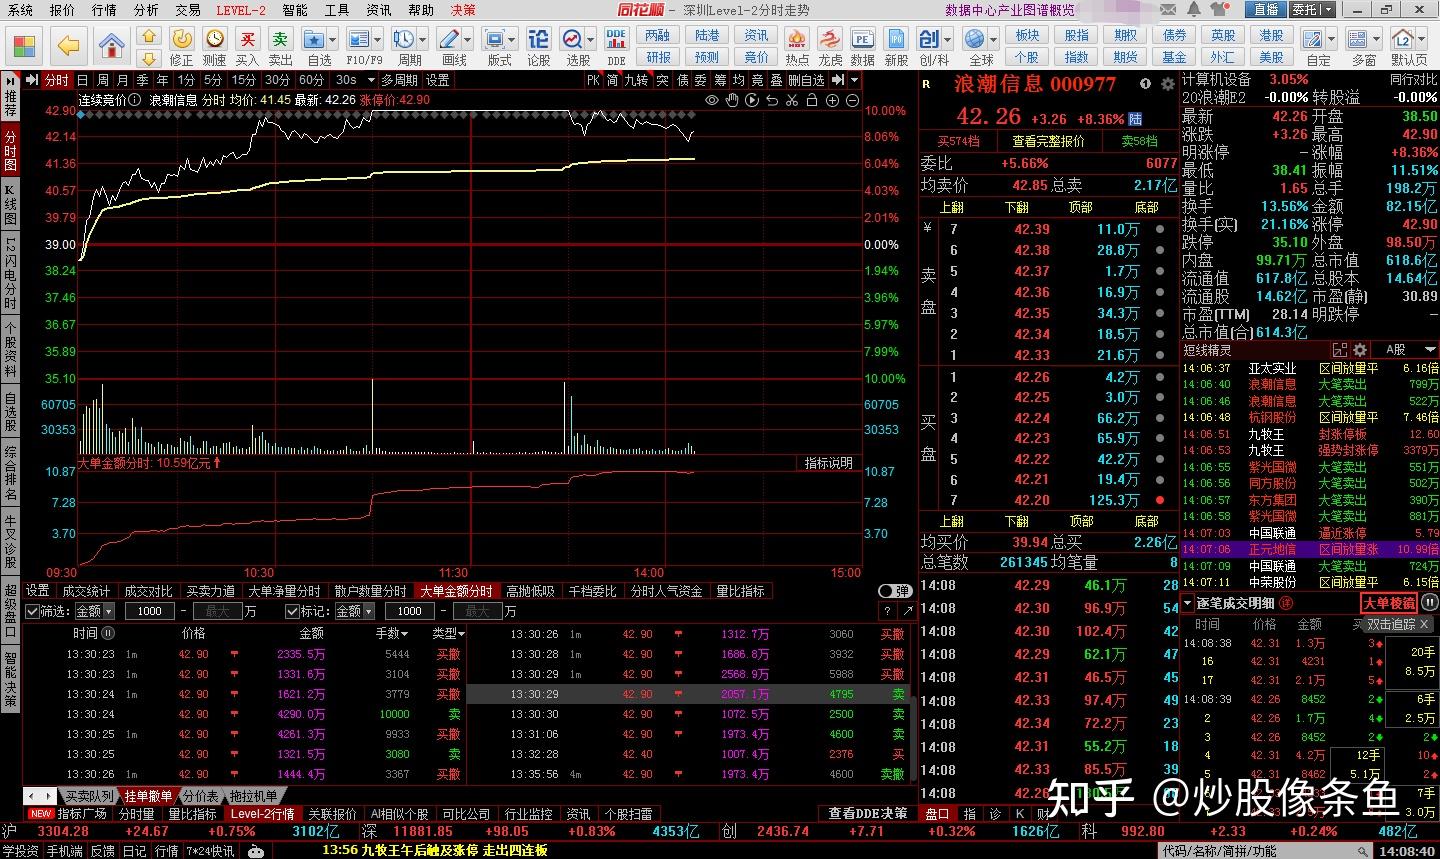The width and height of the screenshot is (1440, 859).
Task: Click the 期货 button
Action: click(x=1125, y=57)
